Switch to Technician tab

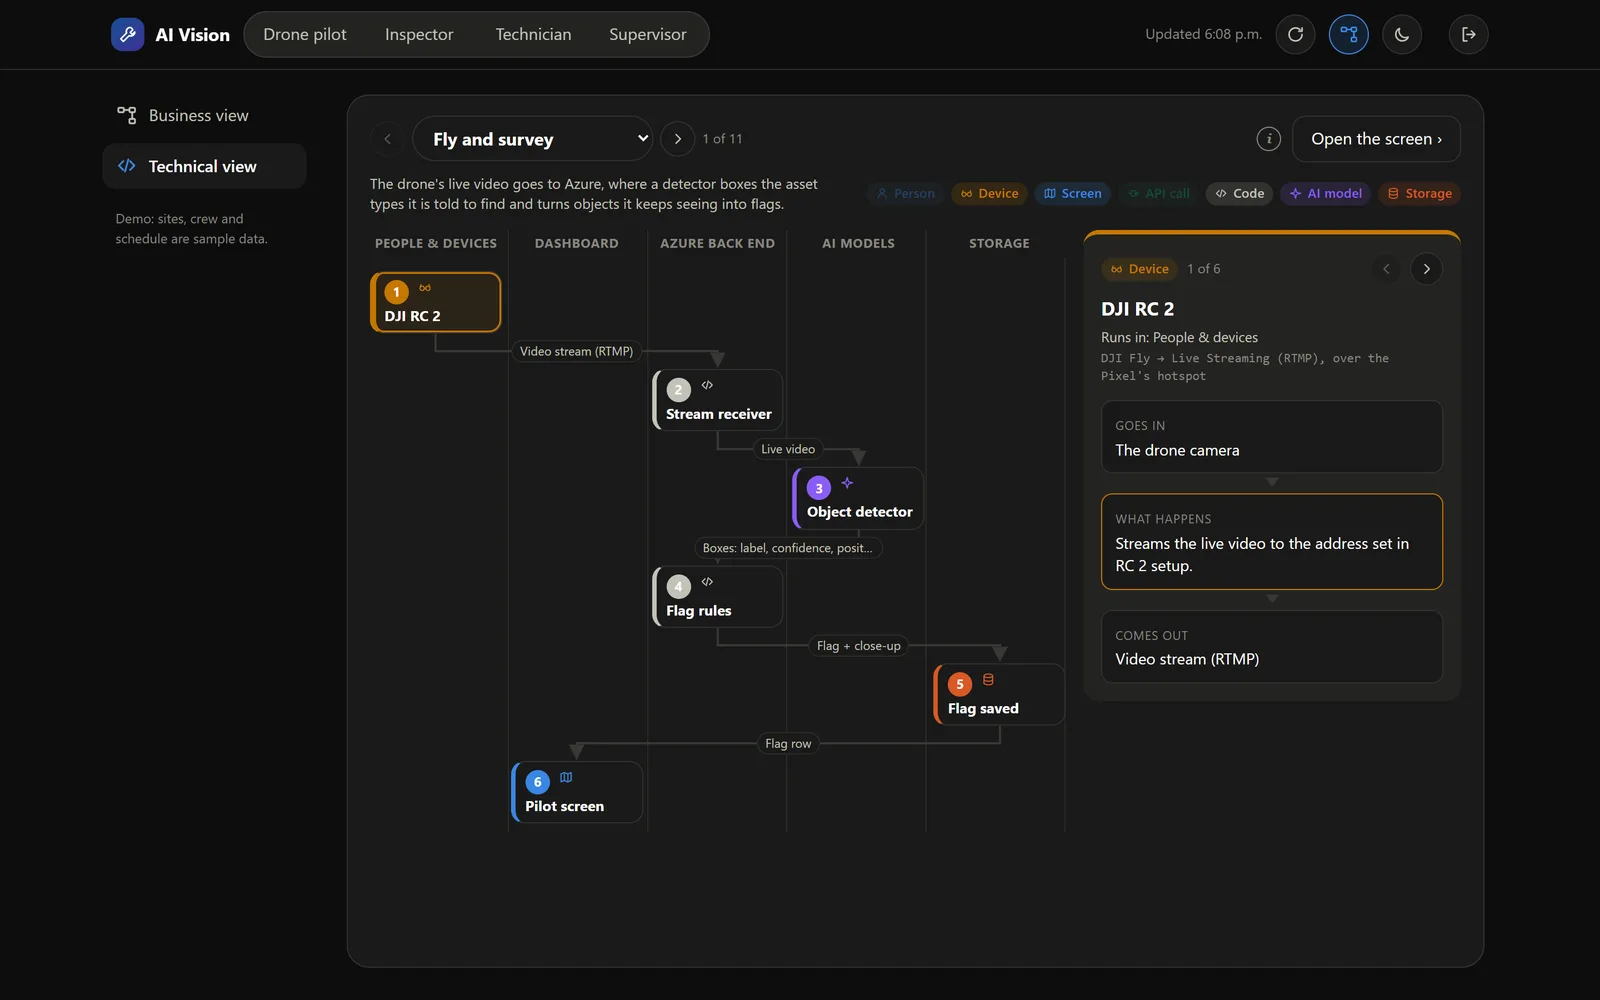533,35
